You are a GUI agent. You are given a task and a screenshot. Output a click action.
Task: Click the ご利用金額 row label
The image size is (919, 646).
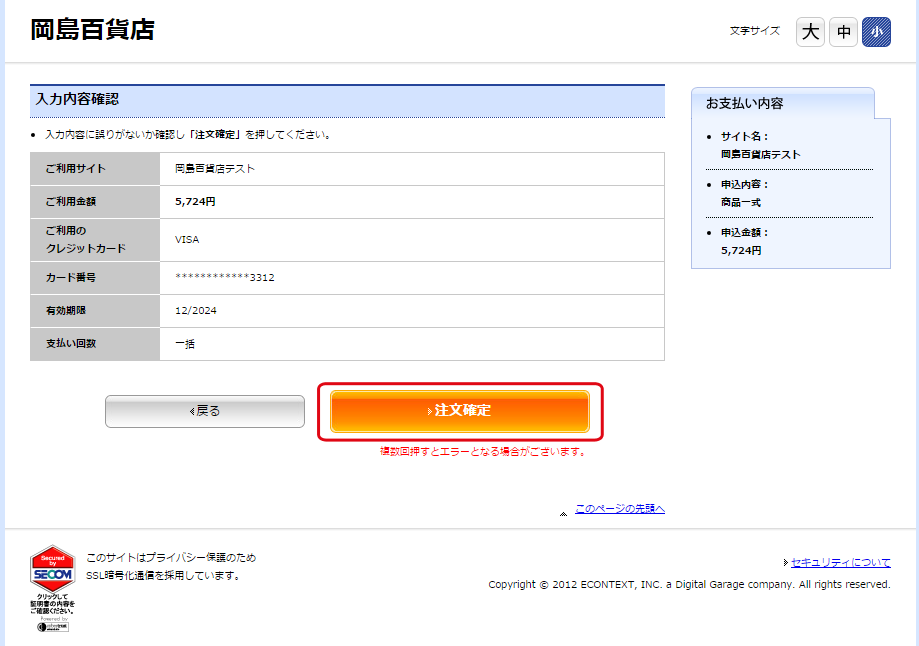click(71, 202)
